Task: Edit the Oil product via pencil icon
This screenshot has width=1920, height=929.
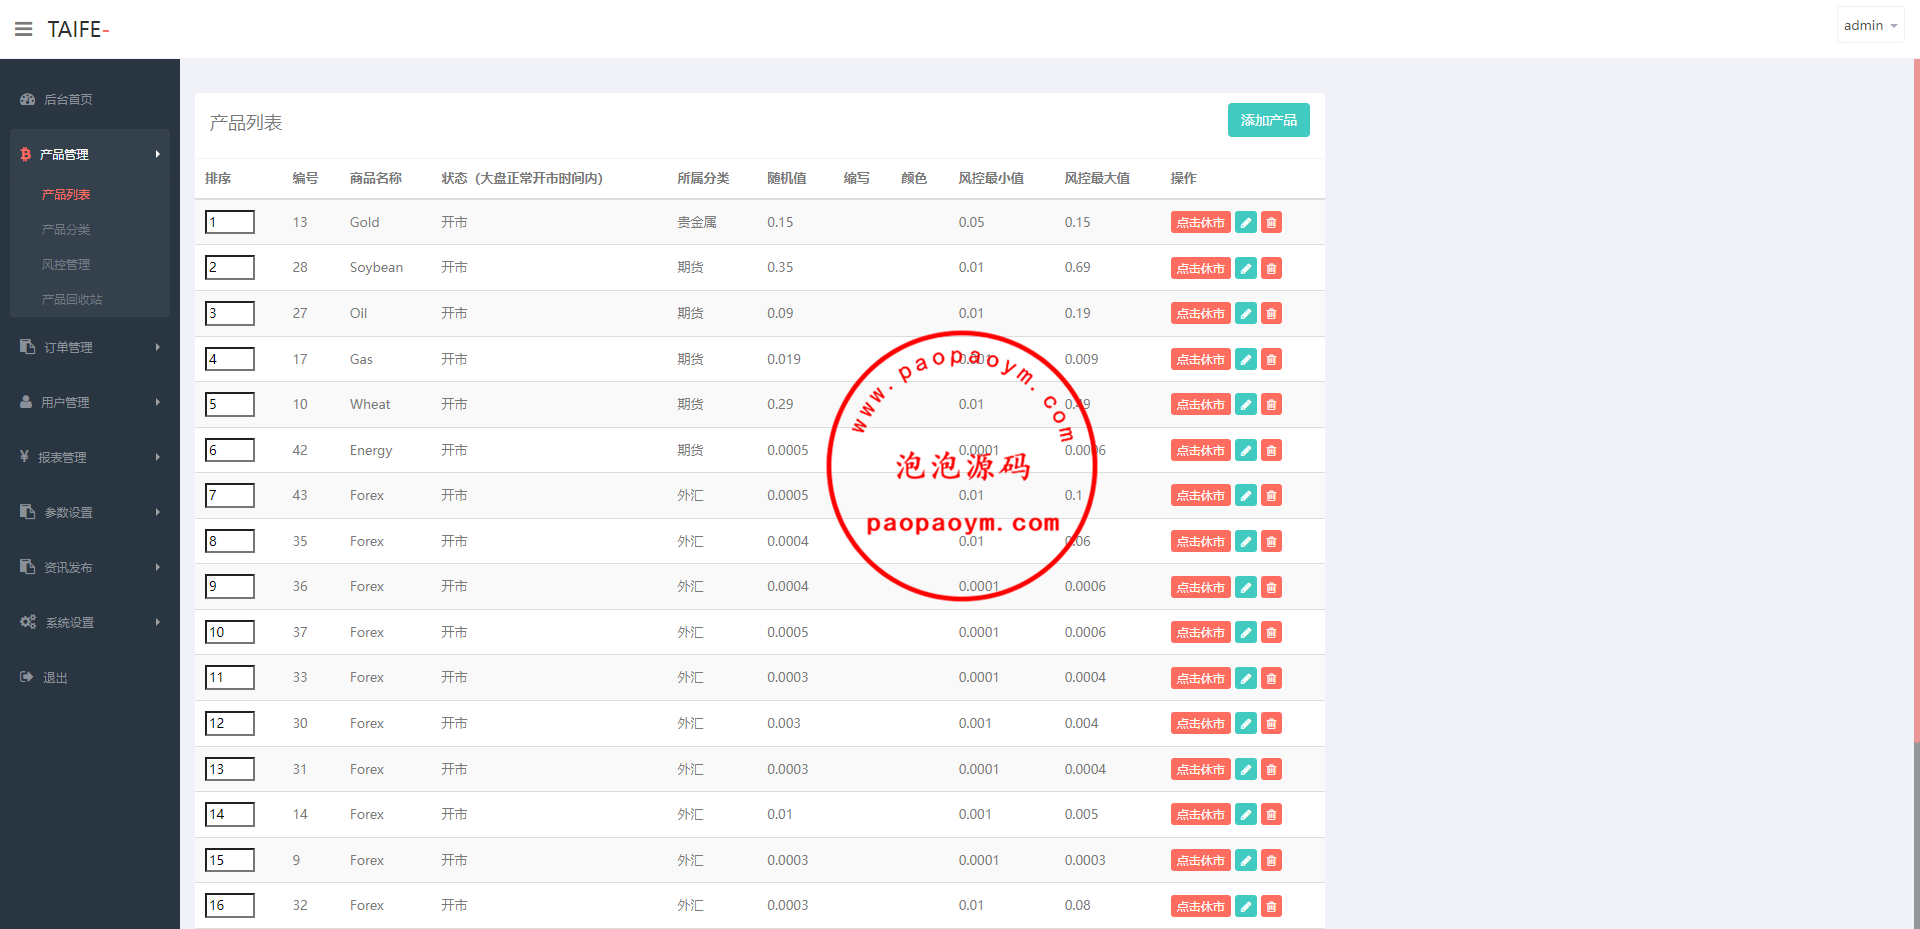Action: tap(1245, 314)
